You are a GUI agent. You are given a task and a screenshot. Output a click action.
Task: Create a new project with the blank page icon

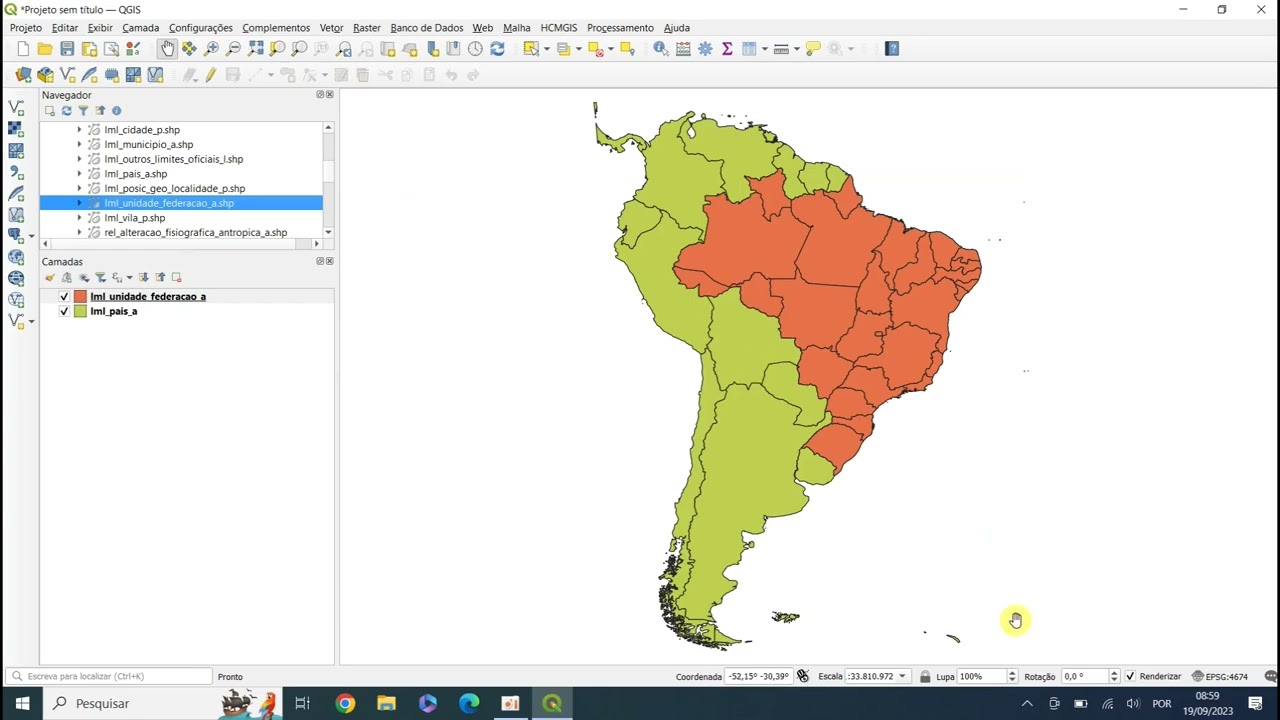23,49
